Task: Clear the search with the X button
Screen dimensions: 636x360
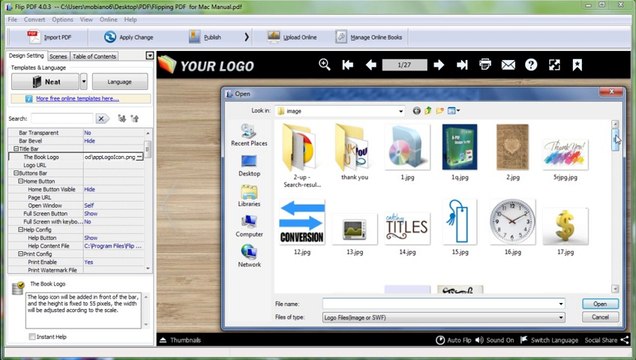Action: (x=101, y=118)
